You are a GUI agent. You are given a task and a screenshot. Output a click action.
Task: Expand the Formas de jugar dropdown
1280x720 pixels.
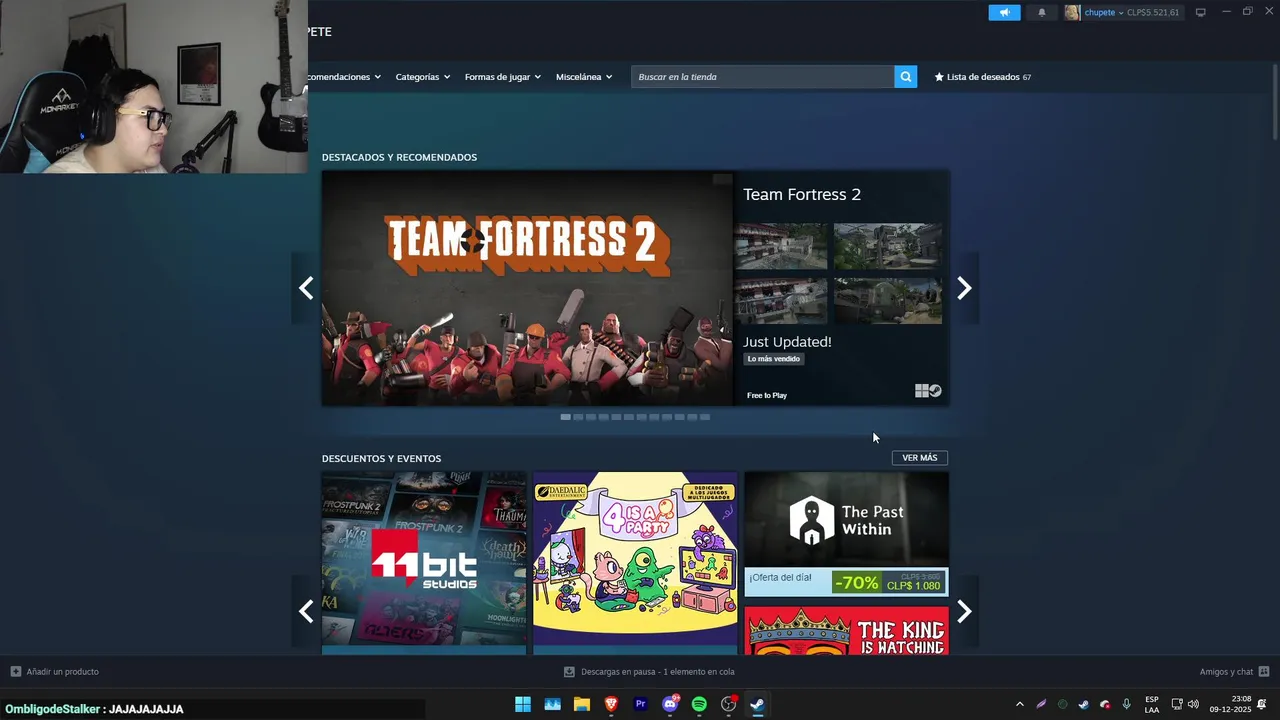pos(502,77)
